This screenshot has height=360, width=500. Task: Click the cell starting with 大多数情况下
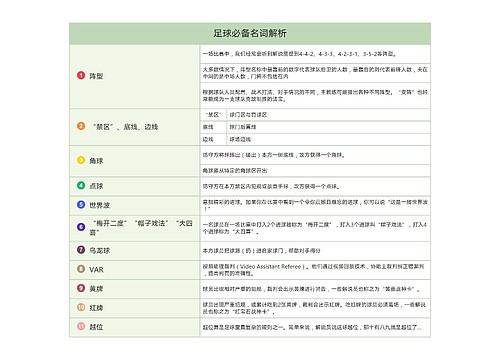point(315,73)
